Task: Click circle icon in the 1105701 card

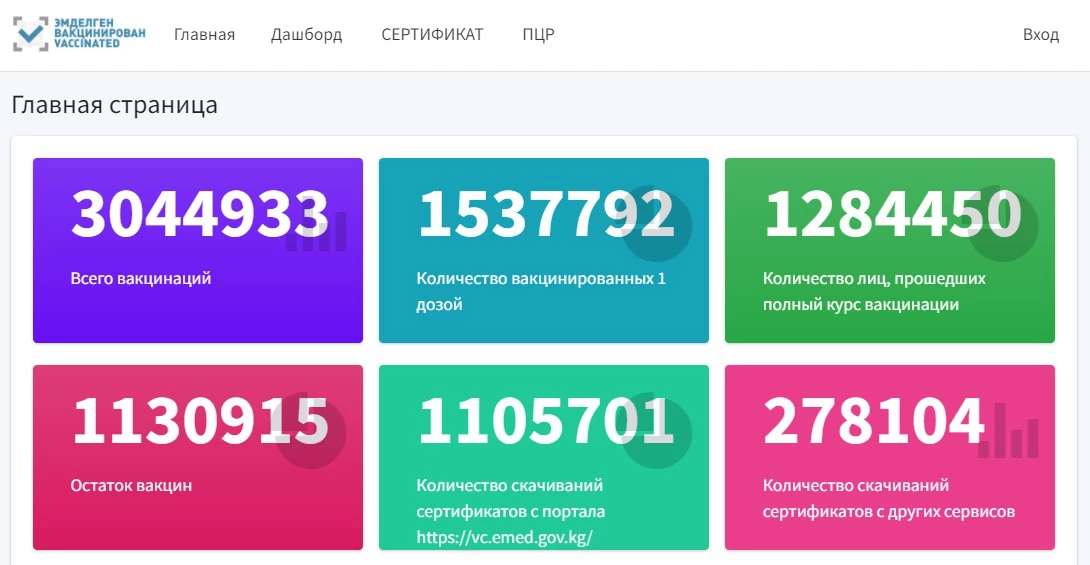Action: click(x=657, y=434)
